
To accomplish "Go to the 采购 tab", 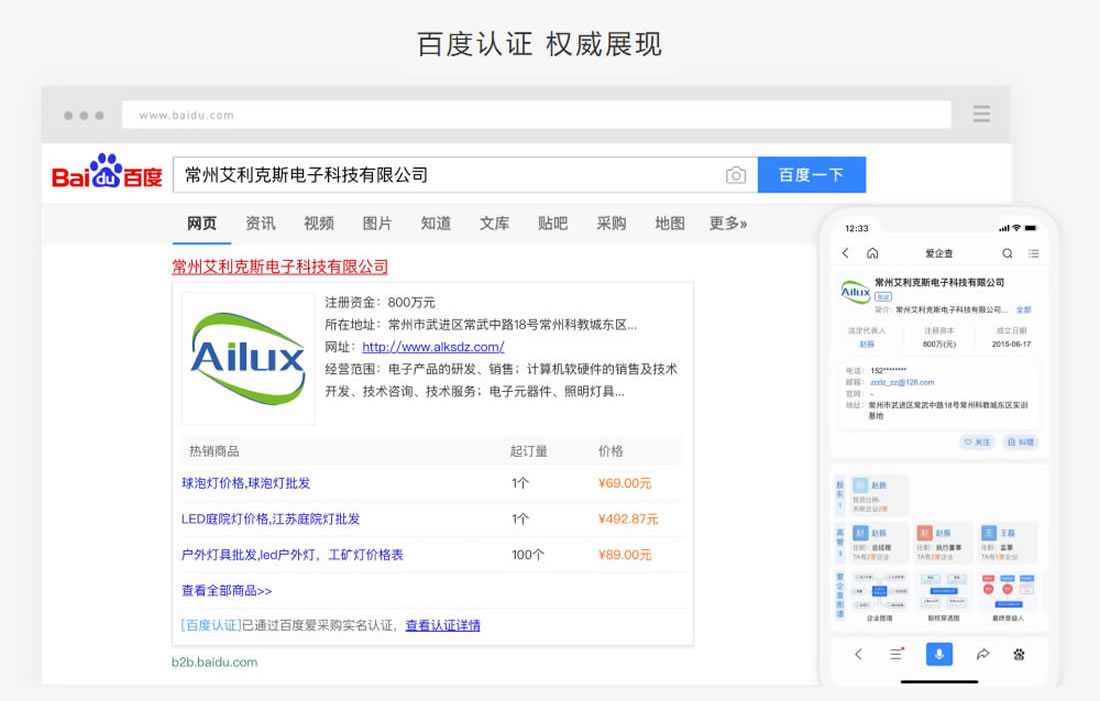I will (x=611, y=223).
